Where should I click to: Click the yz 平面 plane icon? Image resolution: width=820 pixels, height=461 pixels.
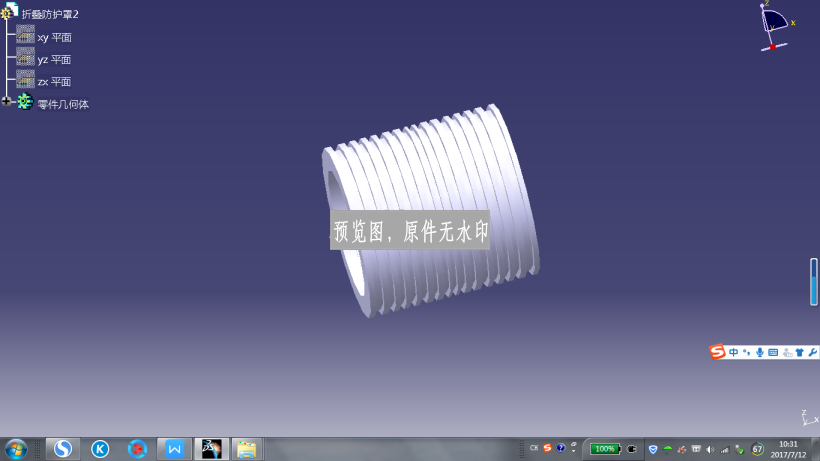25,56
